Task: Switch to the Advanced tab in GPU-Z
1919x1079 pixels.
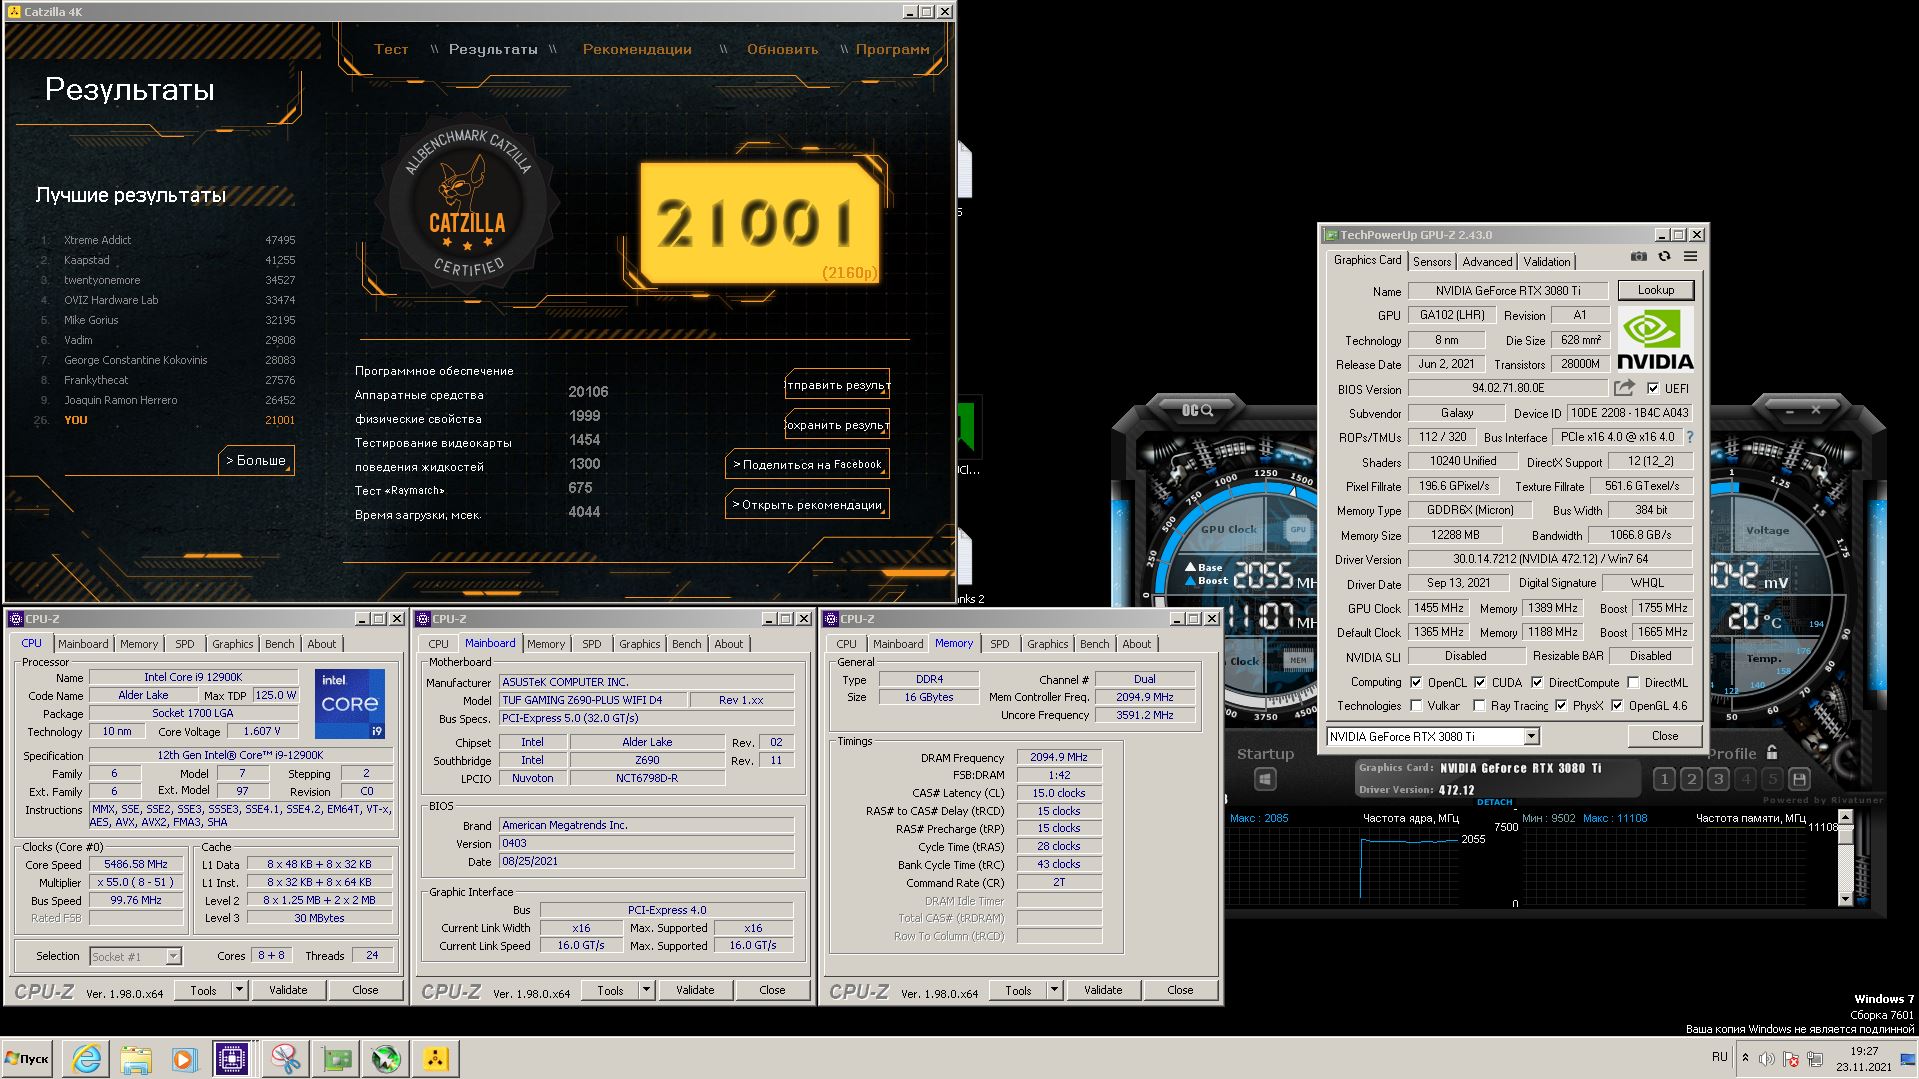Action: (x=1487, y=261)
